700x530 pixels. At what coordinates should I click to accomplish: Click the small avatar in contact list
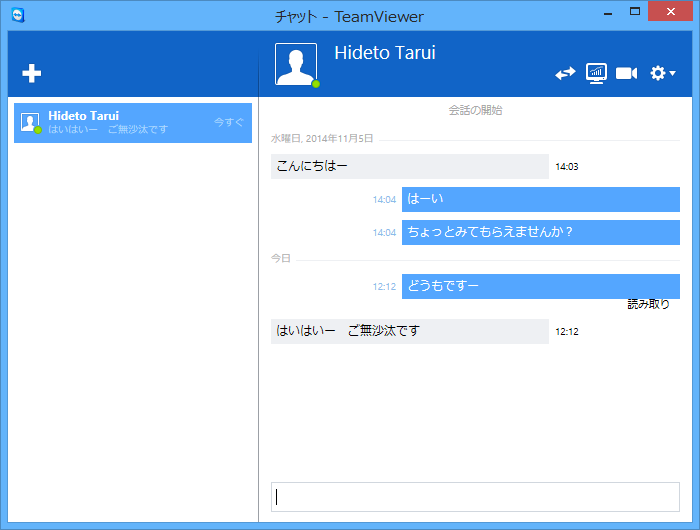pyautogui.click(x=30, y=122)
